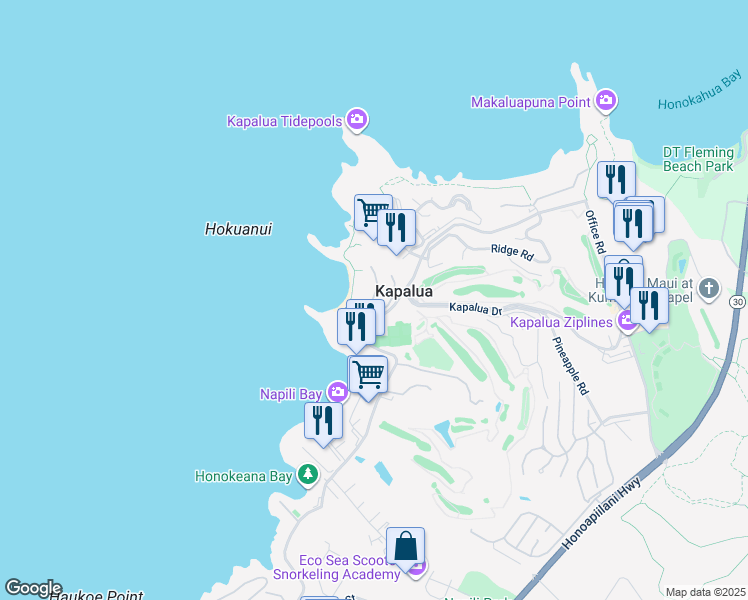Click the Honokahua Bay label
Viewport: 748px width, 600px height.
click(700, 90)
